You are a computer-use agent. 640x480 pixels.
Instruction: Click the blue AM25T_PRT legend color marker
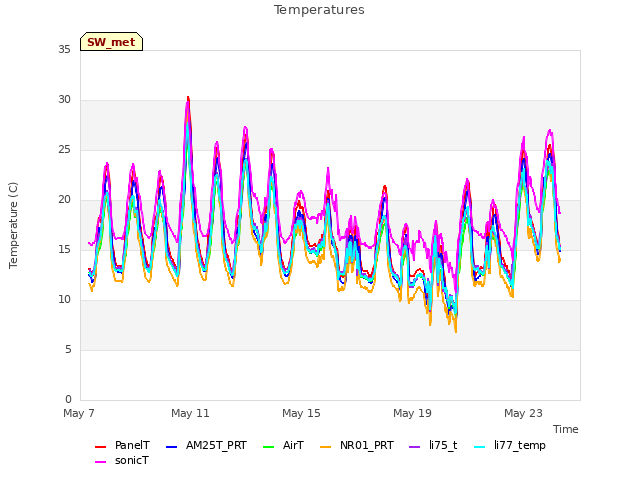172,447
